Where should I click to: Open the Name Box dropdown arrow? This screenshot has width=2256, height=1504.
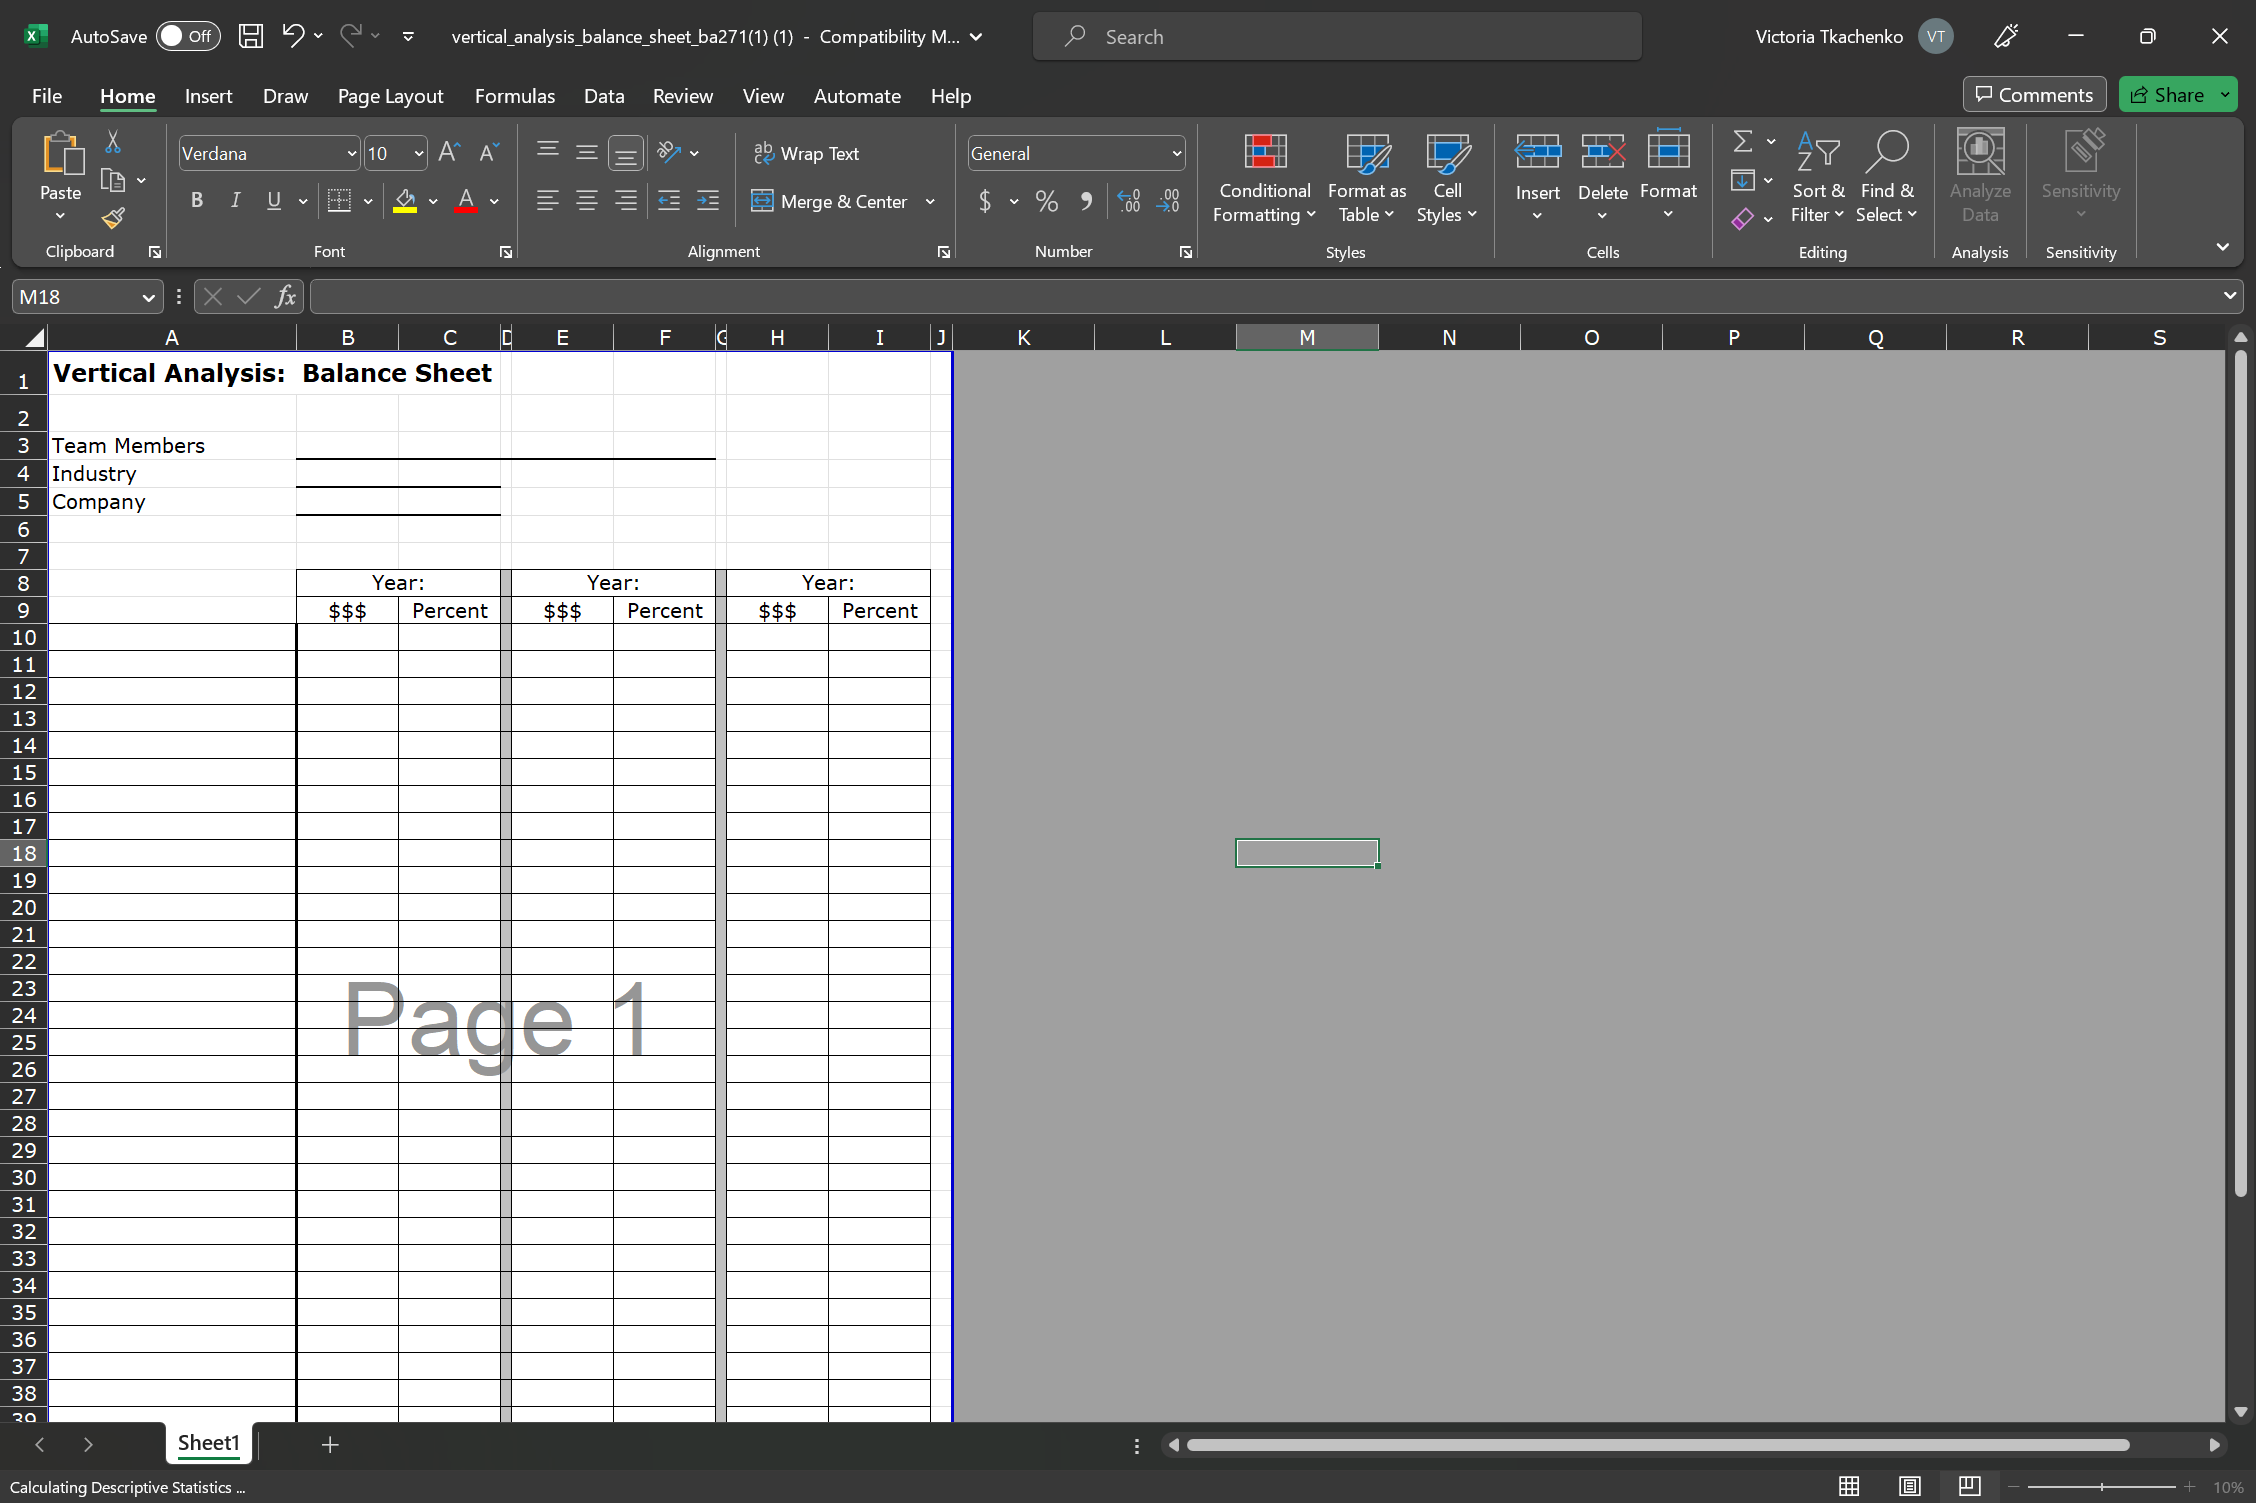point(148,297)
